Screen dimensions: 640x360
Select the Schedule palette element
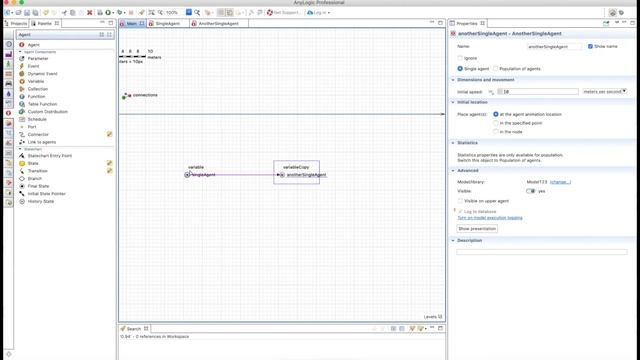point(37,119)
